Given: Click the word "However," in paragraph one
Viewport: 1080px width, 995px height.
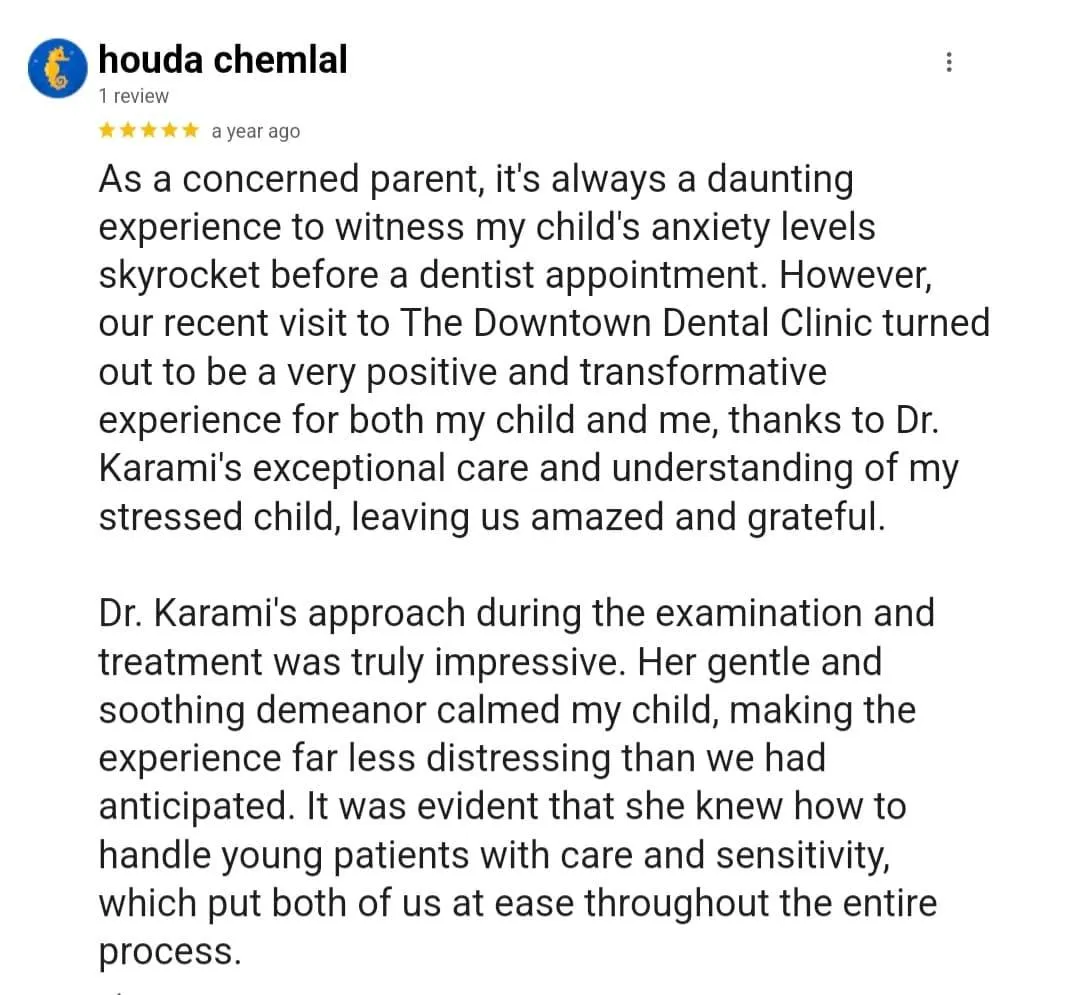Looking at the screenshot, I should [x=855, y=275].
